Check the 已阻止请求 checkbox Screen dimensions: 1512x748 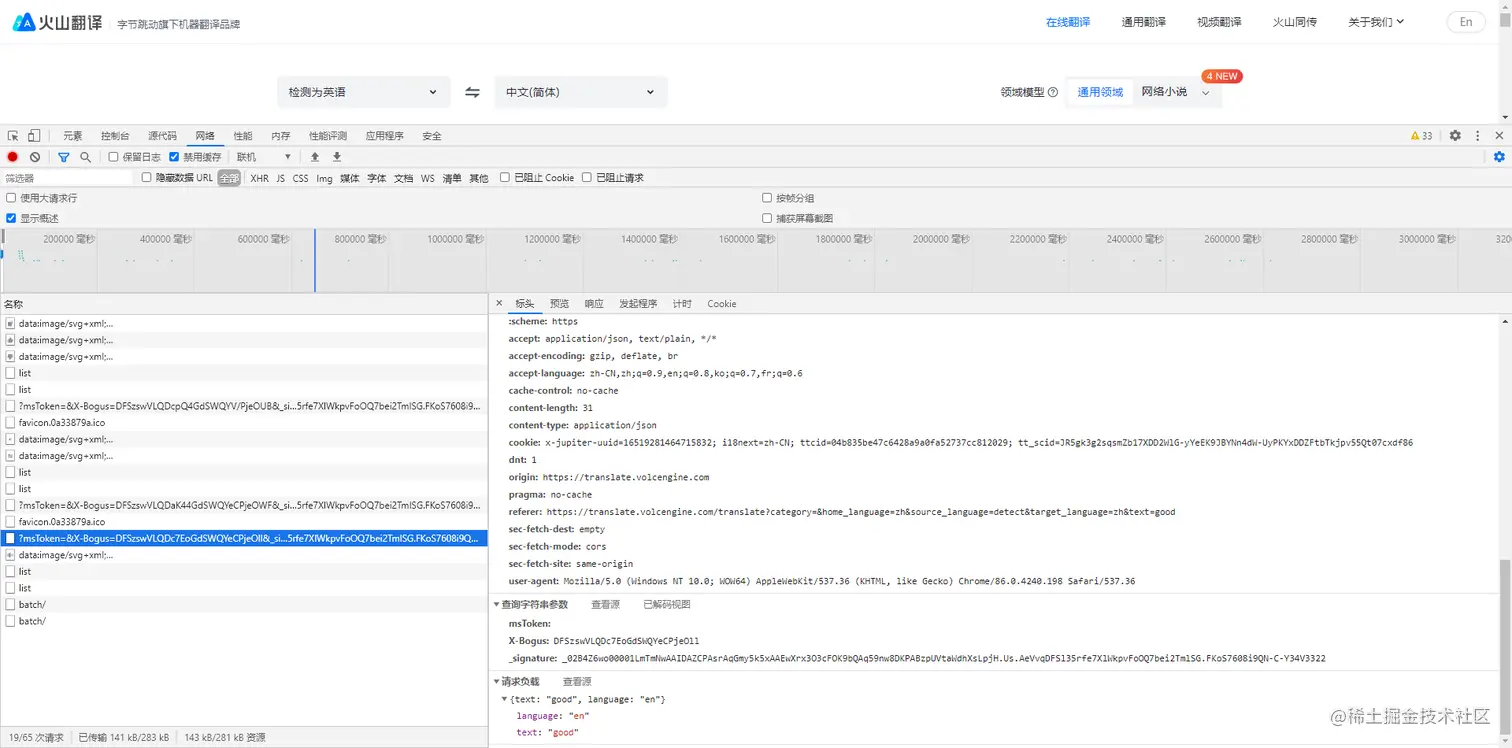587,178
